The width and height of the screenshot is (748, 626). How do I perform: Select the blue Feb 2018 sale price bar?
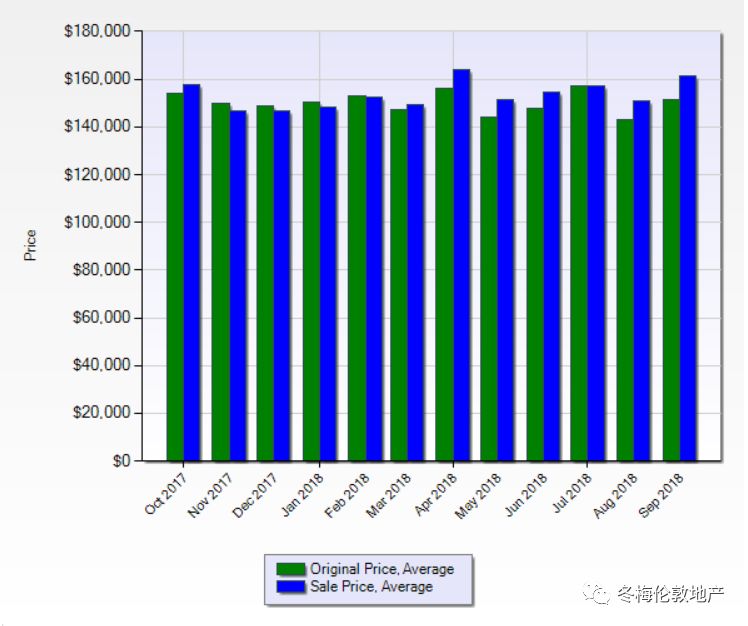click(x=374, y=279)
